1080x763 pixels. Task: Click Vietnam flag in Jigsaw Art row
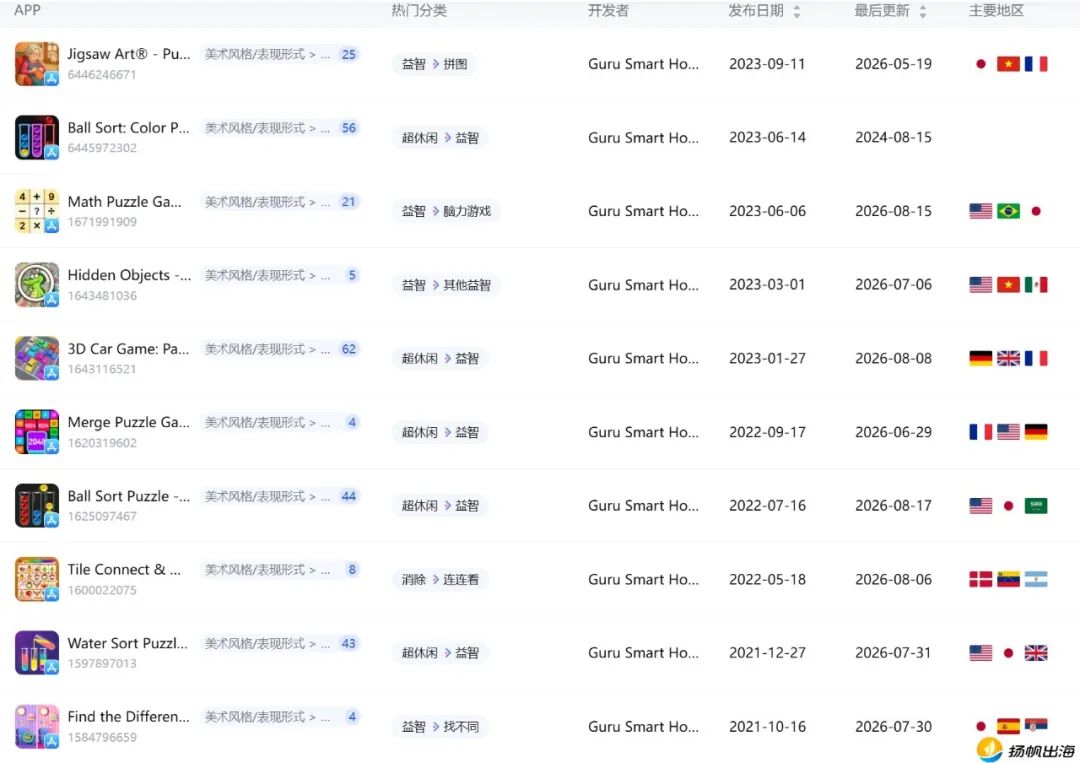pyautogui.click(x=1008, y=64)
